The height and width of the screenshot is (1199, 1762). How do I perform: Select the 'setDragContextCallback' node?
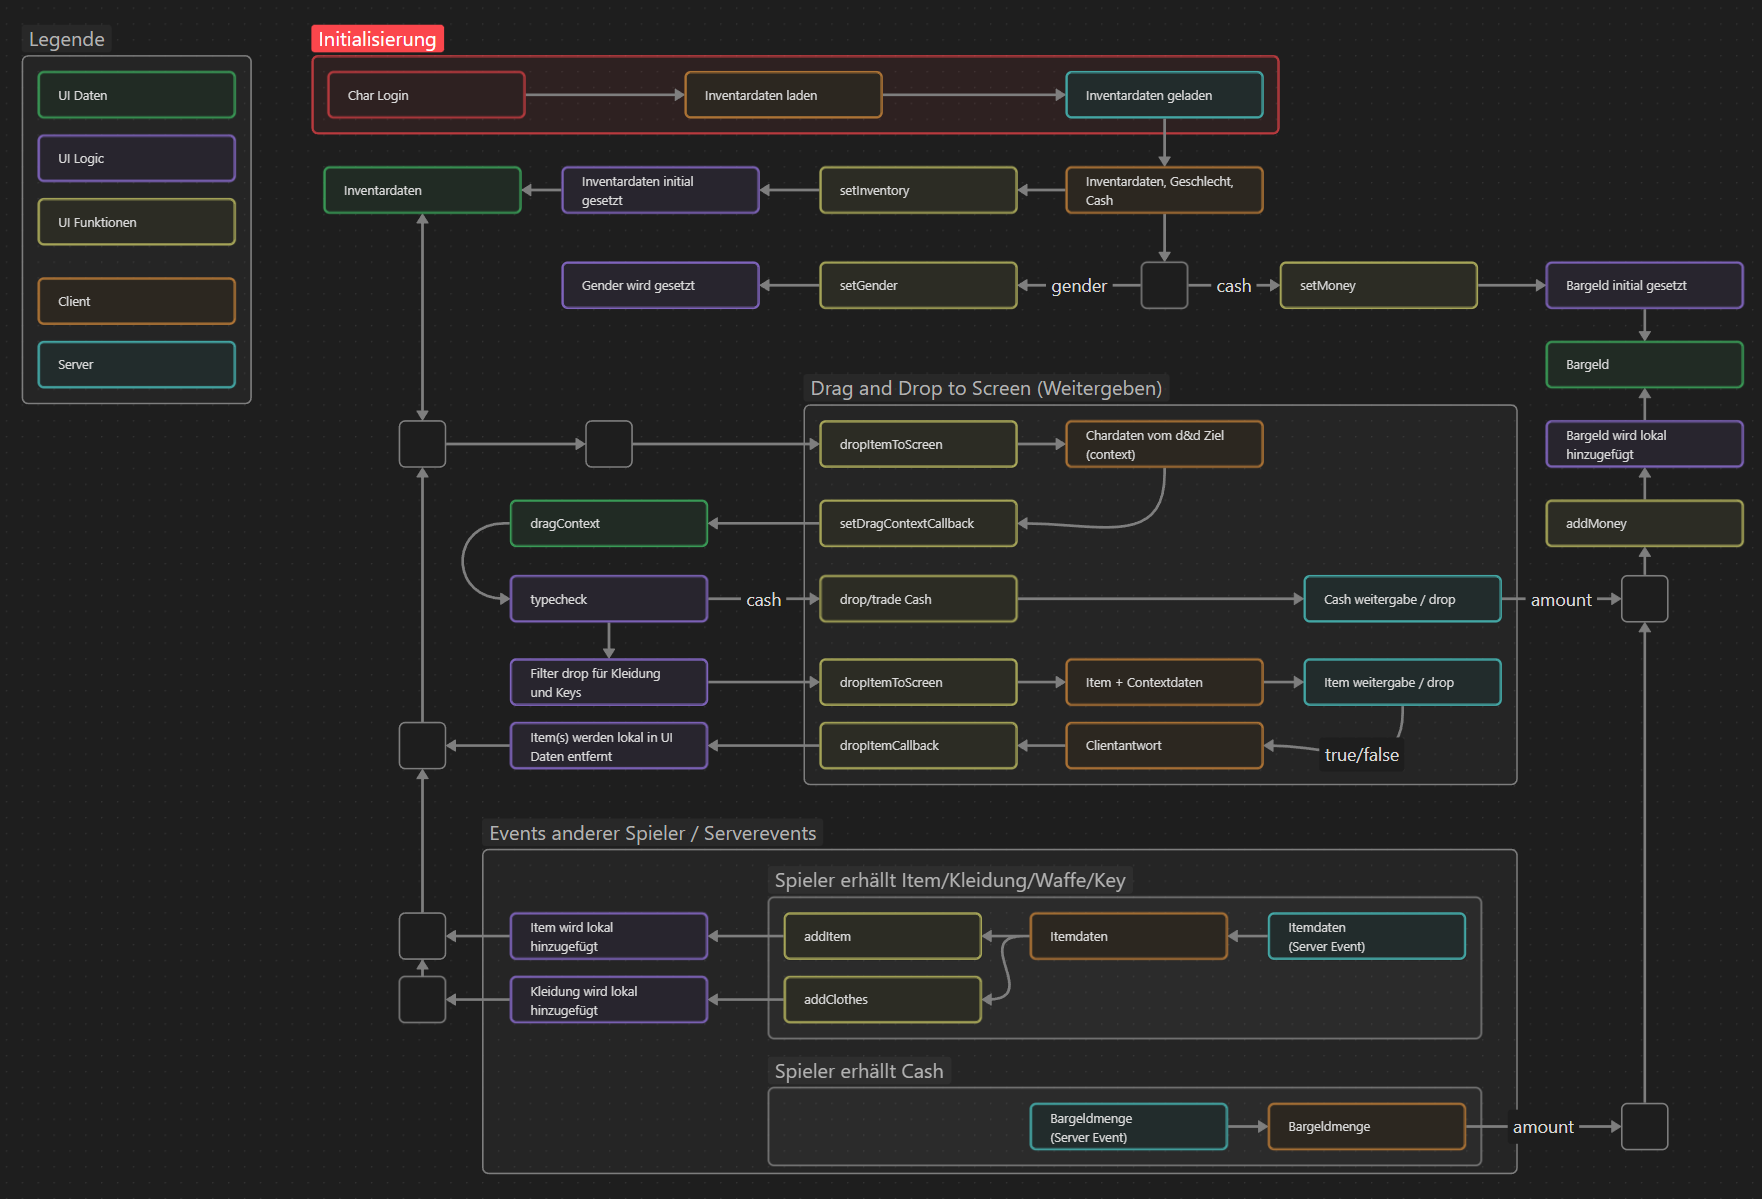pyautogui.click(x=918, y=523)
